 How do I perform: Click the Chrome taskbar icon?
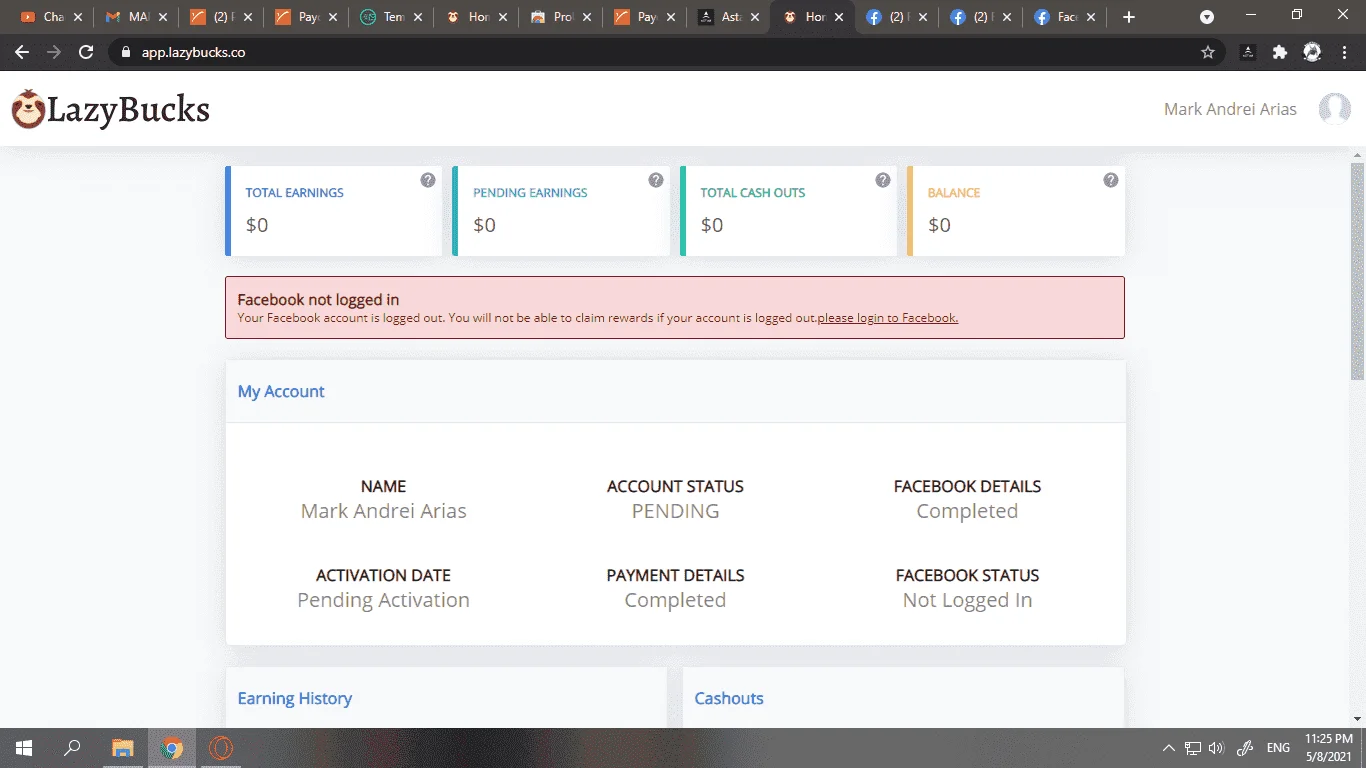[172, 748]
